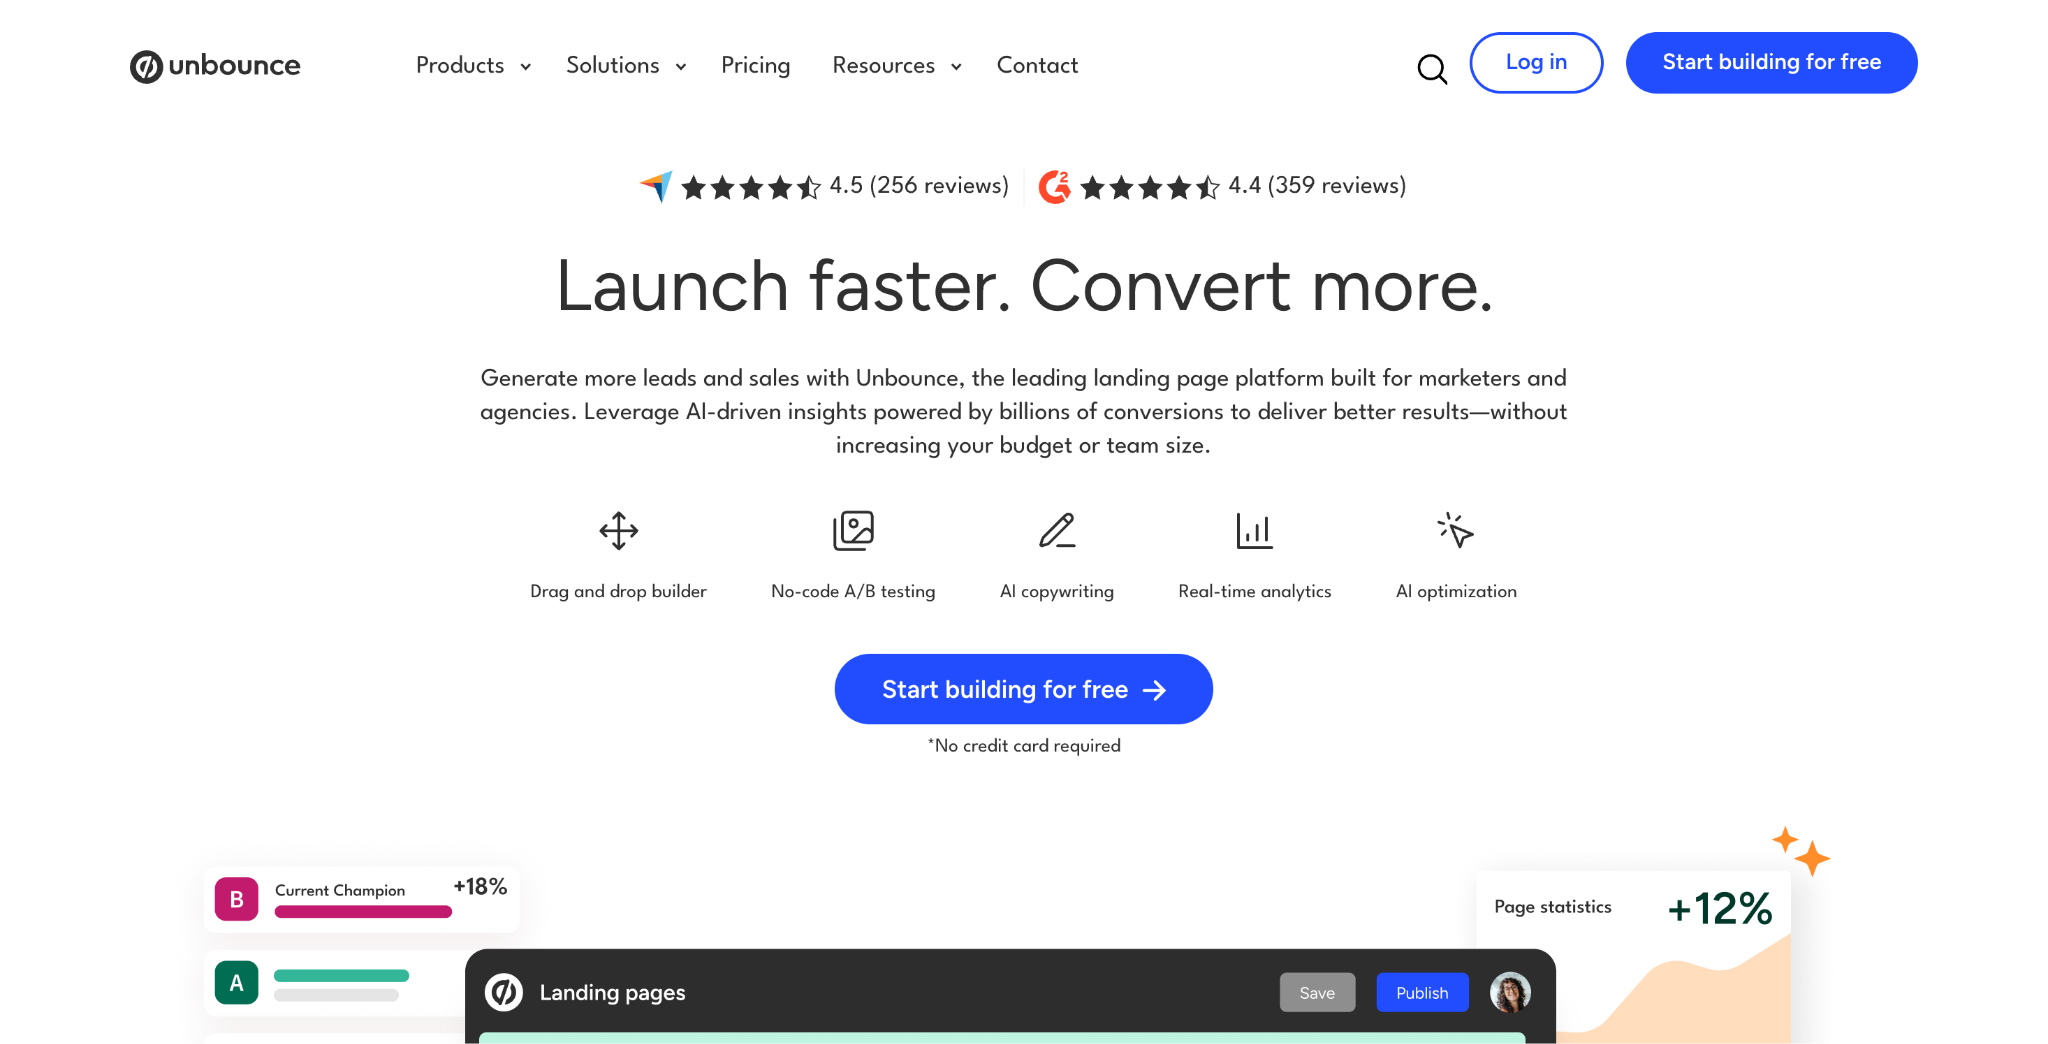Screen dimensions: 2048x1044
Task: Click the No-code A/B testing image icon
Action: (853, 531)
